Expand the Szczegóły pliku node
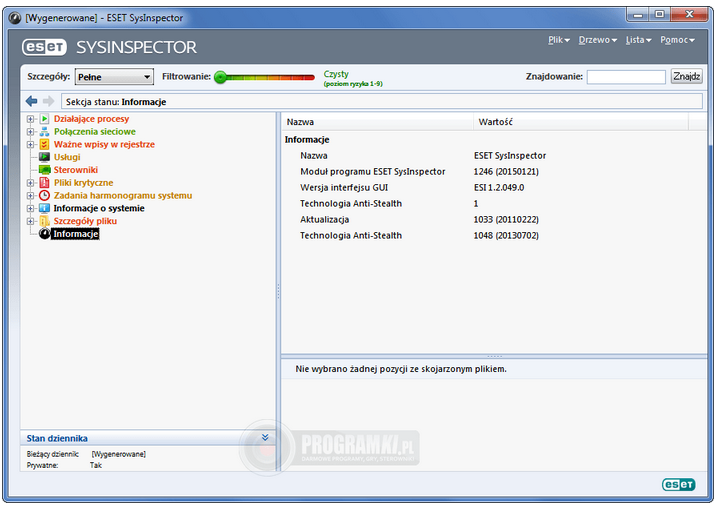 click(x=30, y=221)
